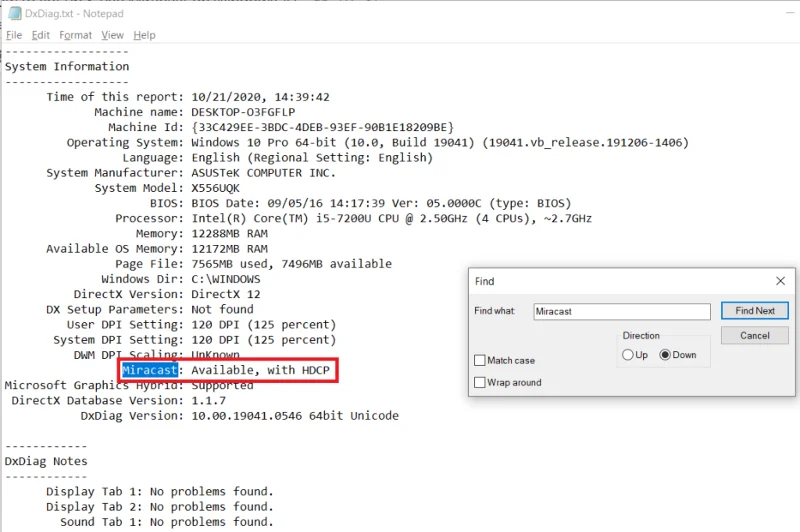The image size is (800, 532).
Task: Click the BIOS Date line value
Action: click(381, 203)
